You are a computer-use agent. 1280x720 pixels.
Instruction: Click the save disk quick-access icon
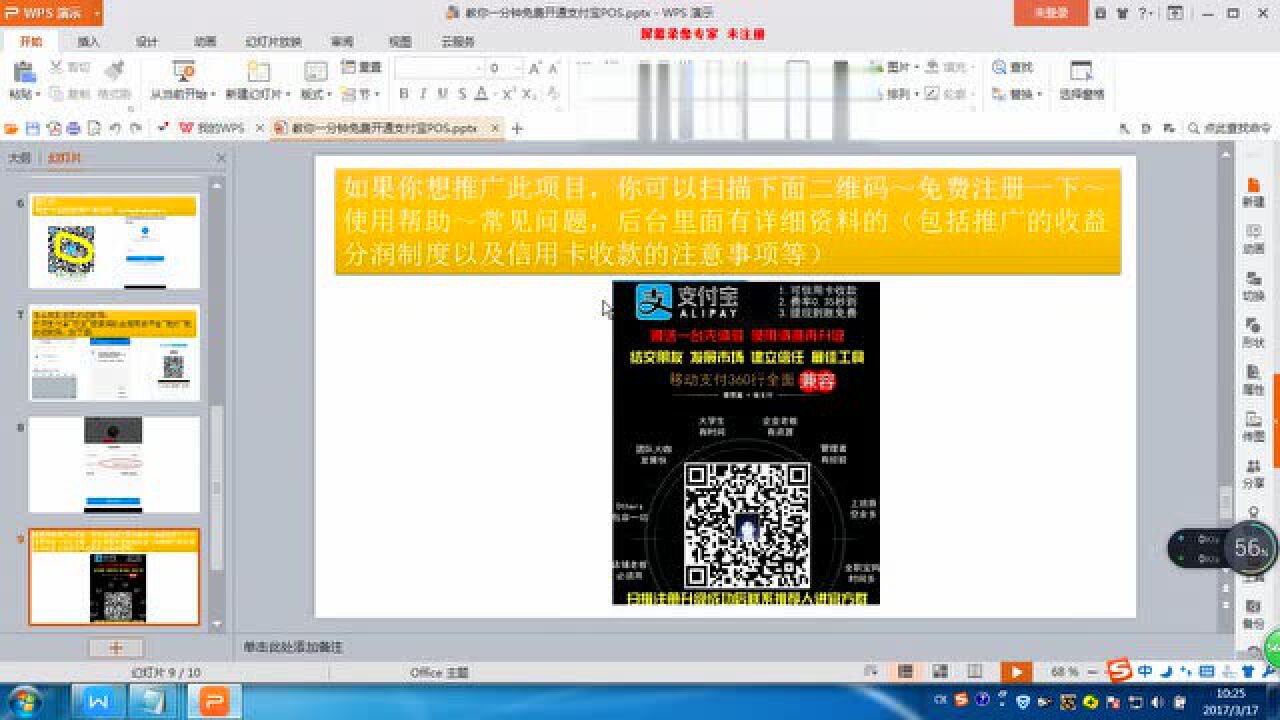[32, 129]
